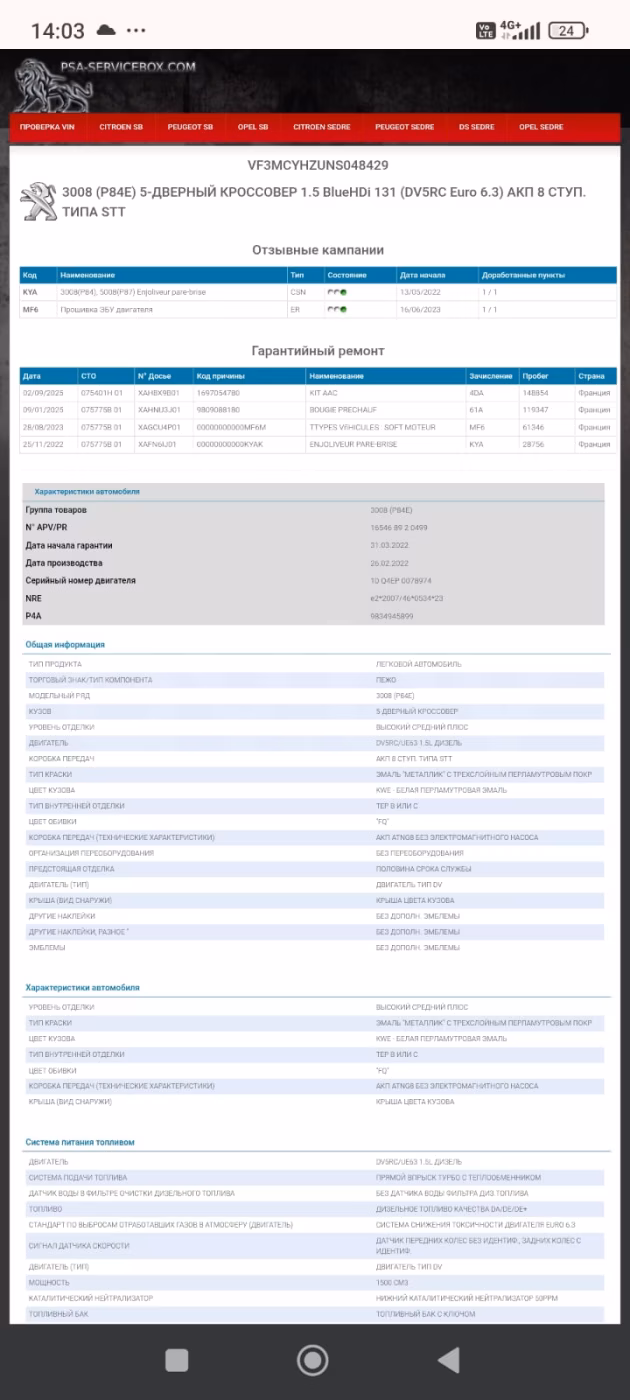Click the cause code 9809088180
Viewport: 630px width, 1400px height.
(218, 410)
